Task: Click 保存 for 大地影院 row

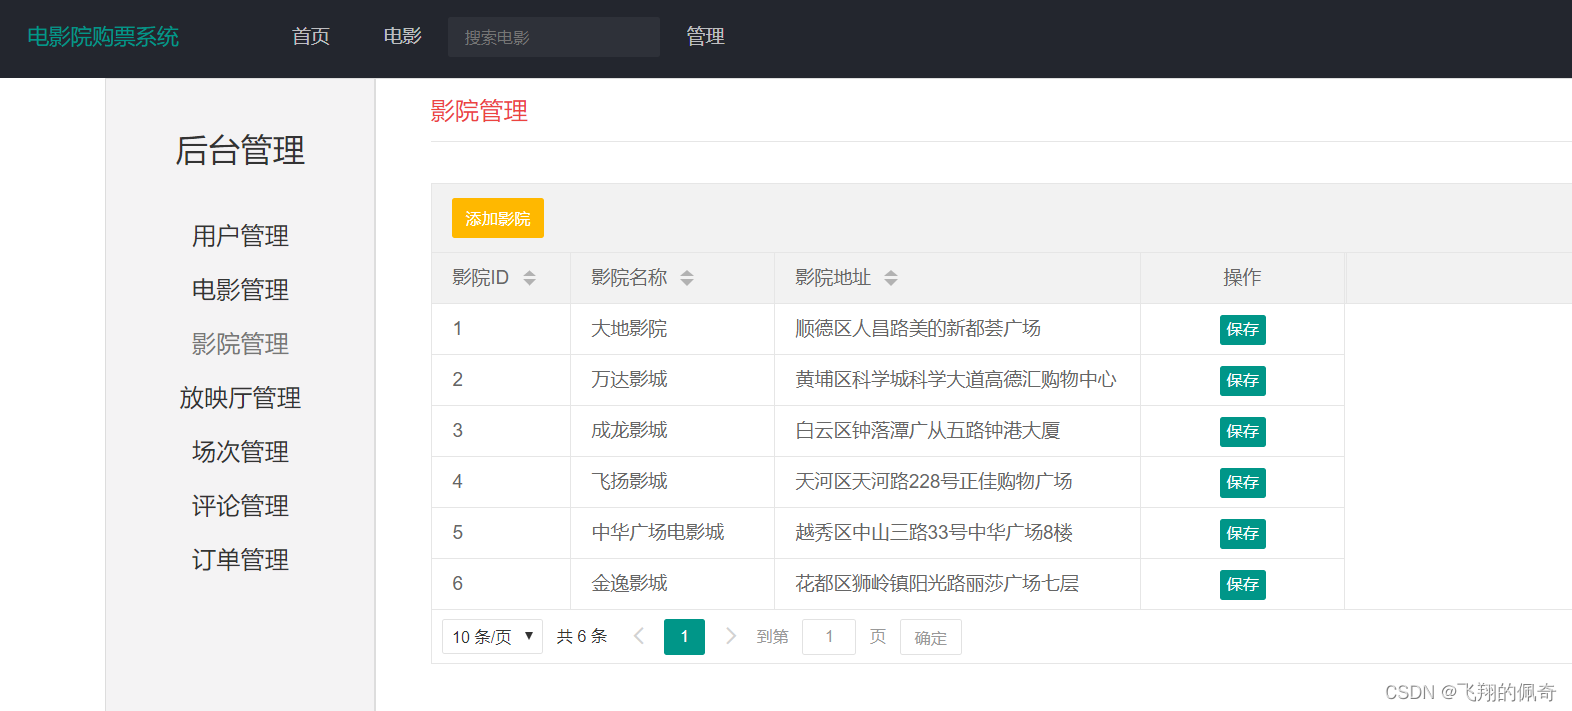Action: (x=1243, y=330)
